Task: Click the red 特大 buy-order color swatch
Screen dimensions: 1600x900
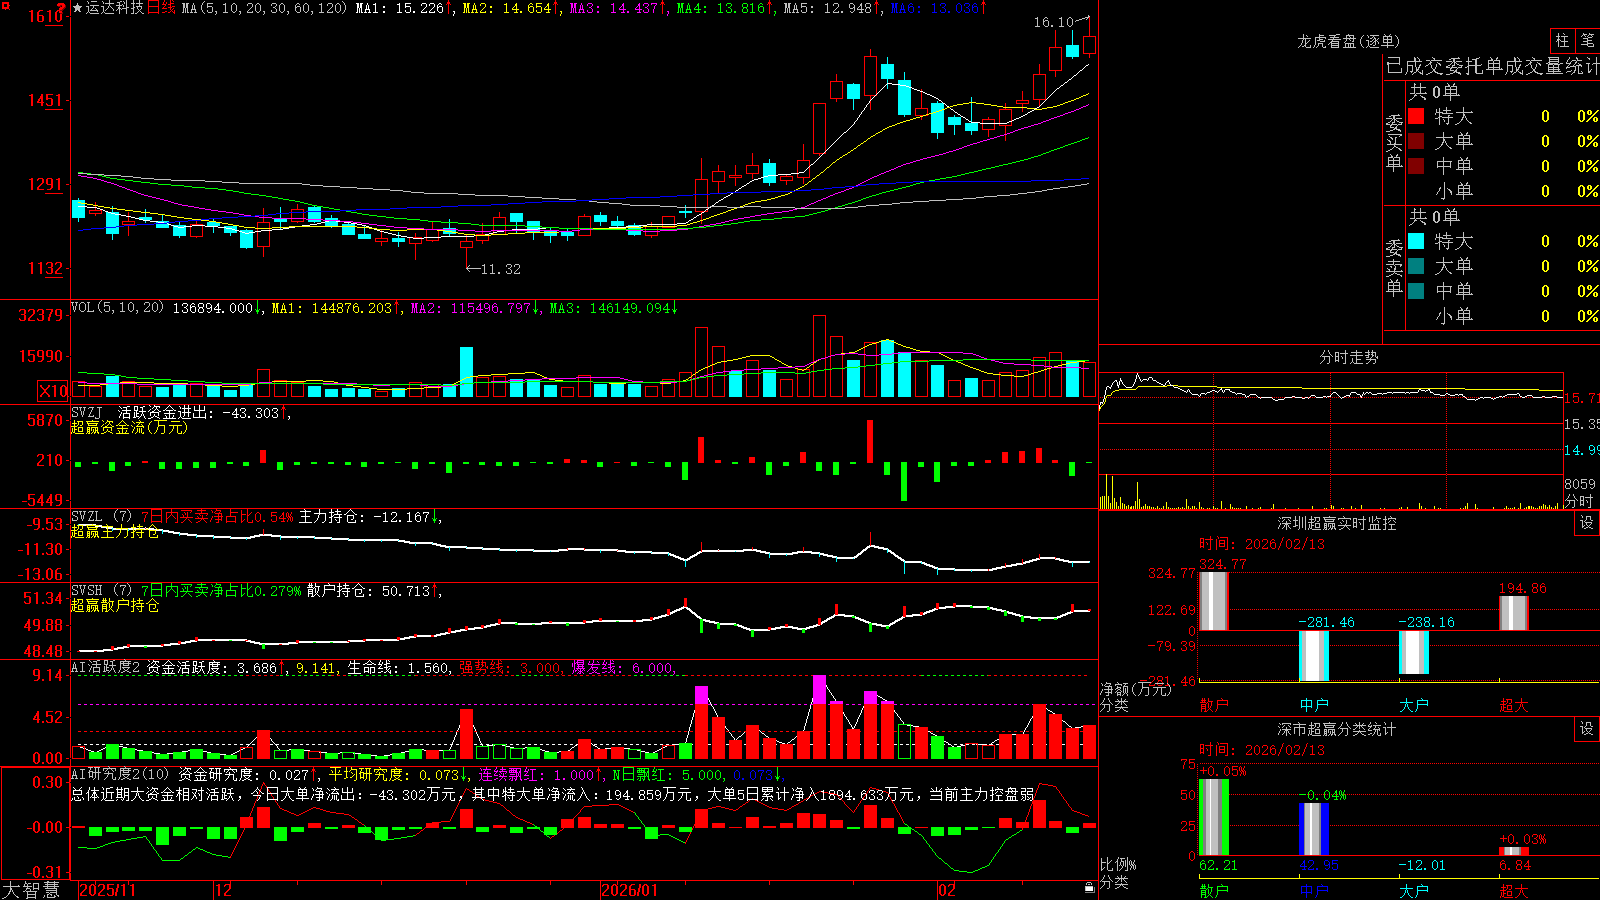Action: pos(1416,116)
